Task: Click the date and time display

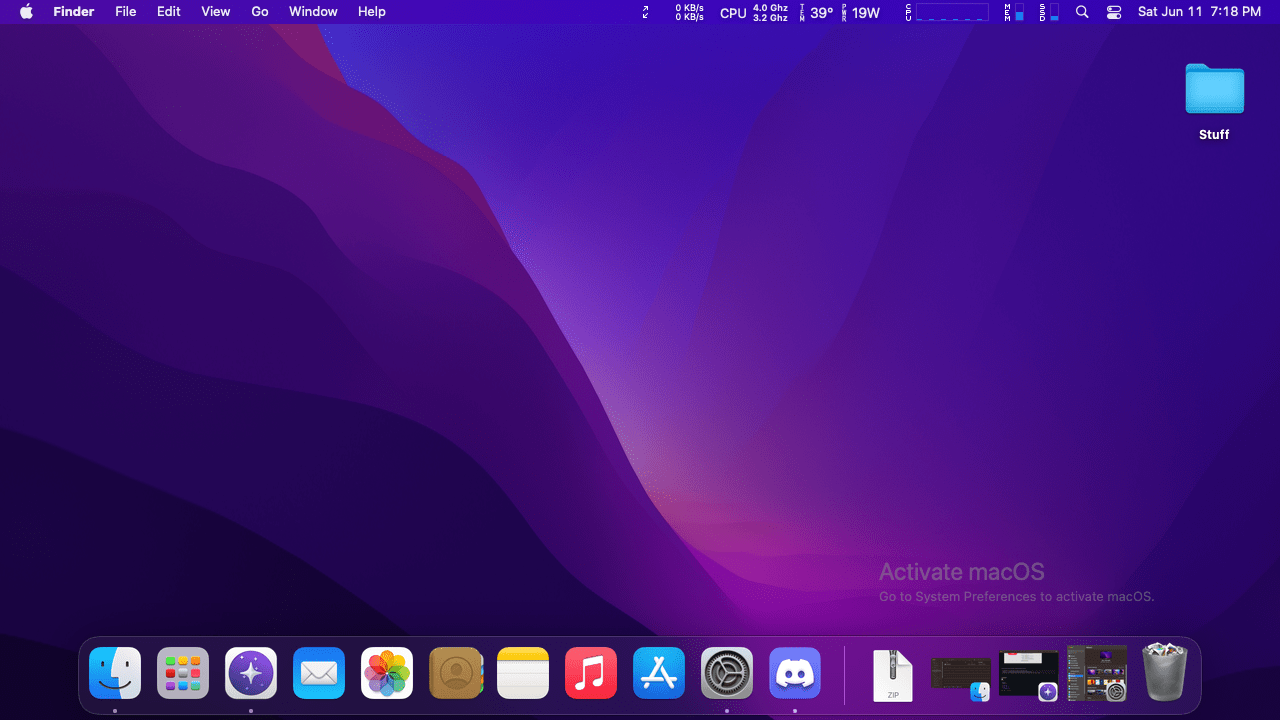Action: 1200,12
